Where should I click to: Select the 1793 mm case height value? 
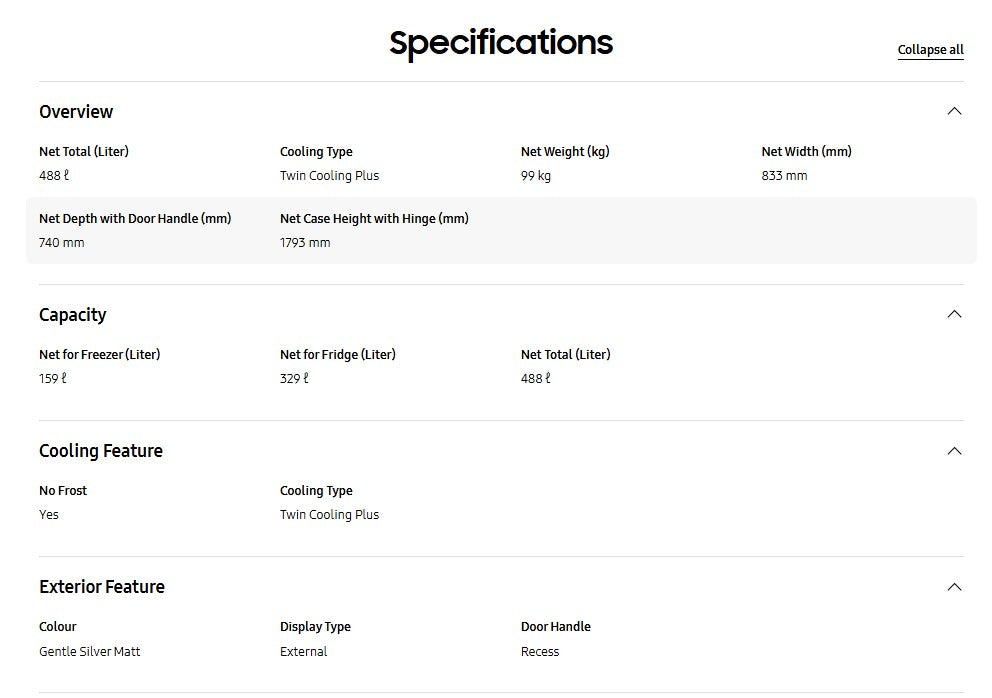(x=305, y=243)
